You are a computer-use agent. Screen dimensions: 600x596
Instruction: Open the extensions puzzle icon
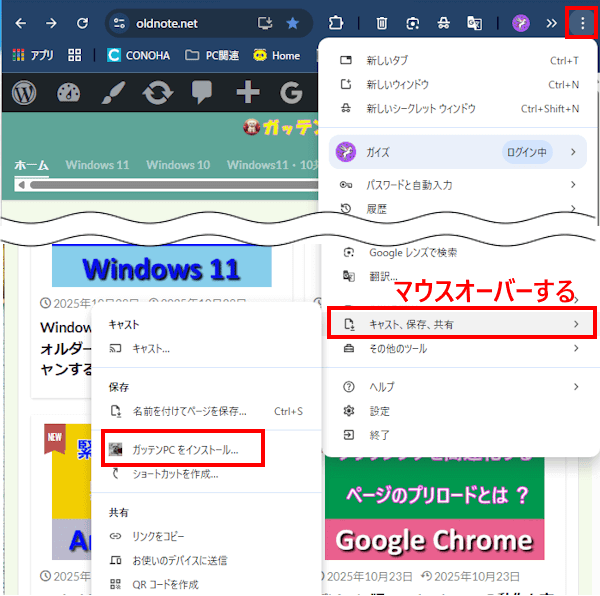point(336,23)
